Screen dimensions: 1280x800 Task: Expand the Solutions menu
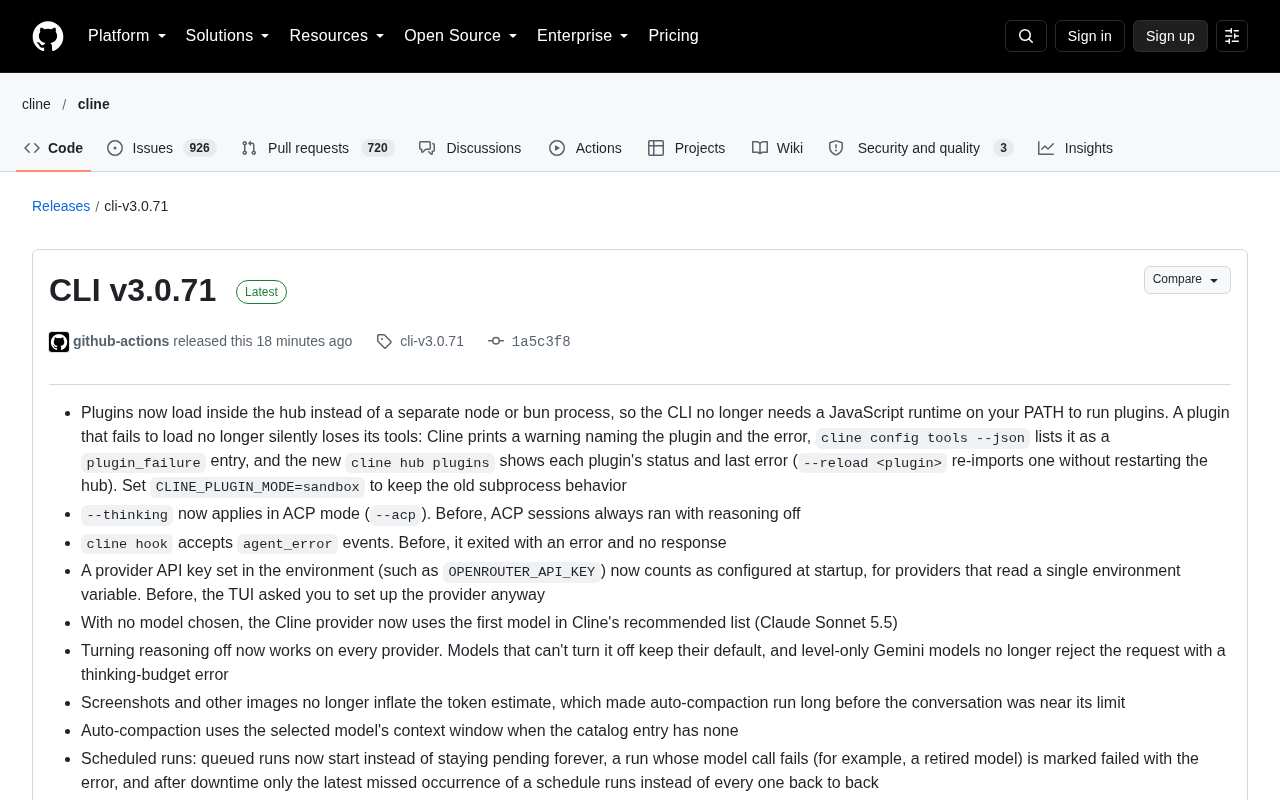point(228,36)
